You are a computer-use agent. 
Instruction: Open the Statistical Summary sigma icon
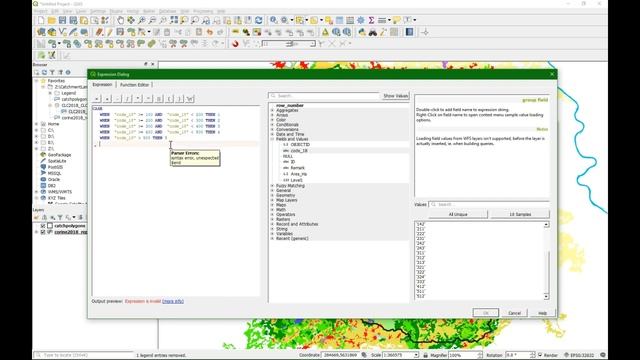tap(371, 20)
